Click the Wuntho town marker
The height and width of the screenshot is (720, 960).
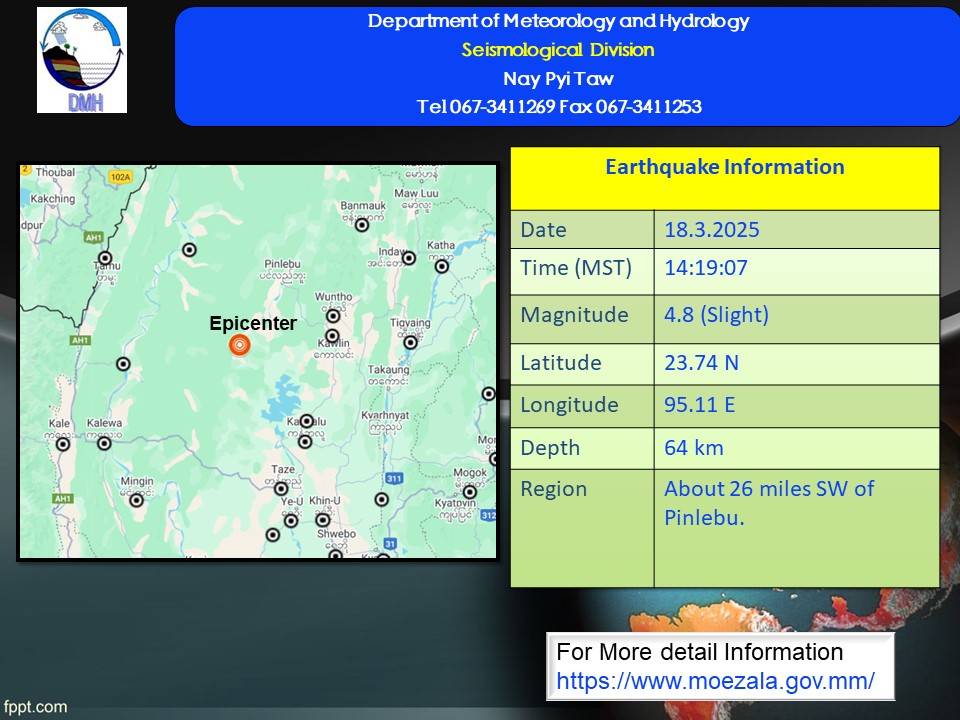333,316
